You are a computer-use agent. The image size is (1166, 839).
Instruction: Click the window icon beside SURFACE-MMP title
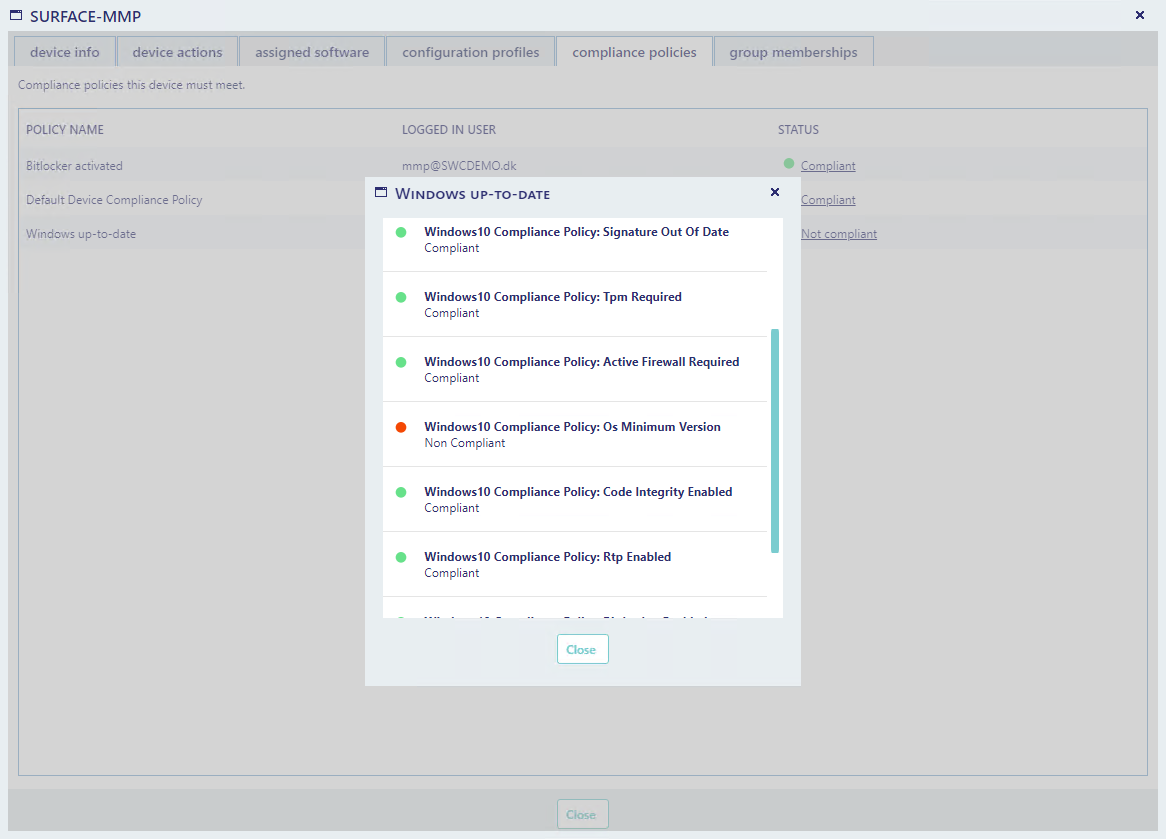coord(16,15)
